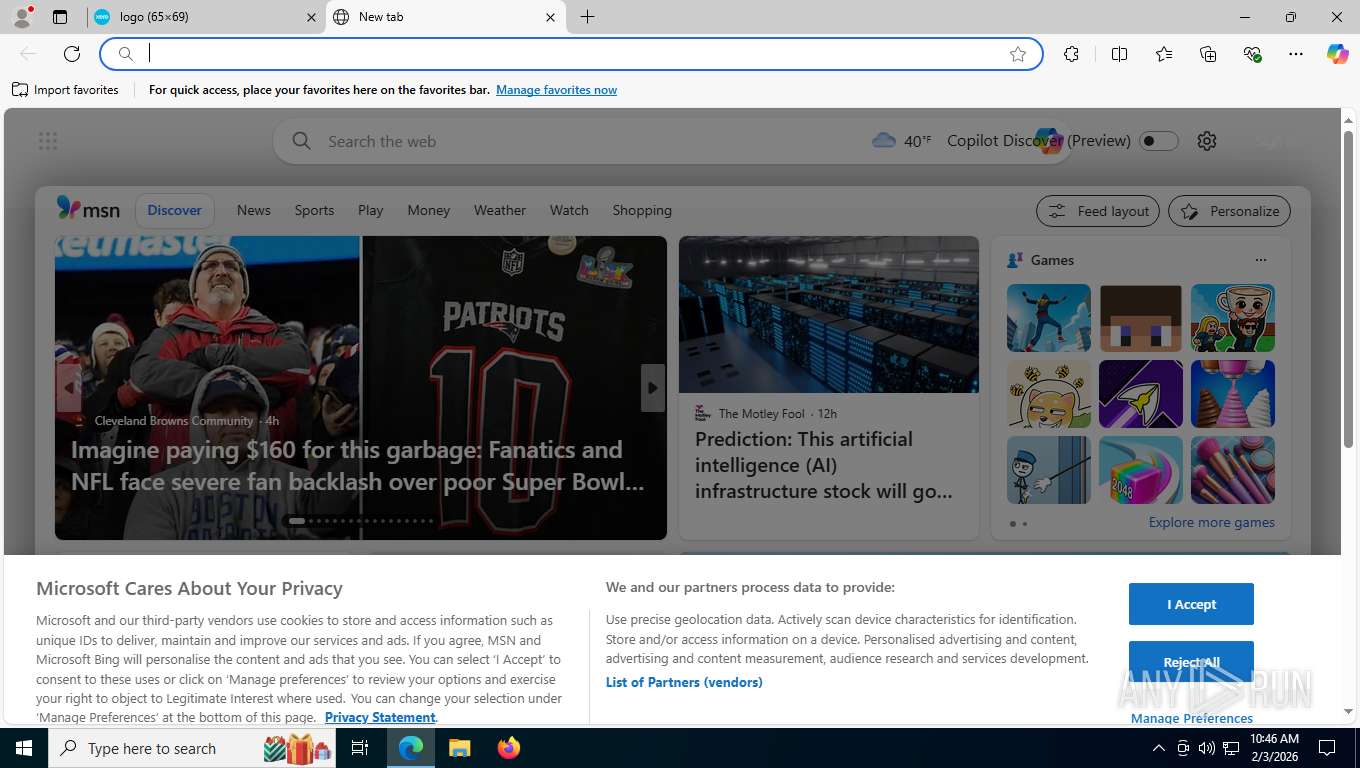Viewport: 1360px width, 768px height.
Task: Open the Favorites list icon
Action: pyautogui.click(x=1164, y=54)
